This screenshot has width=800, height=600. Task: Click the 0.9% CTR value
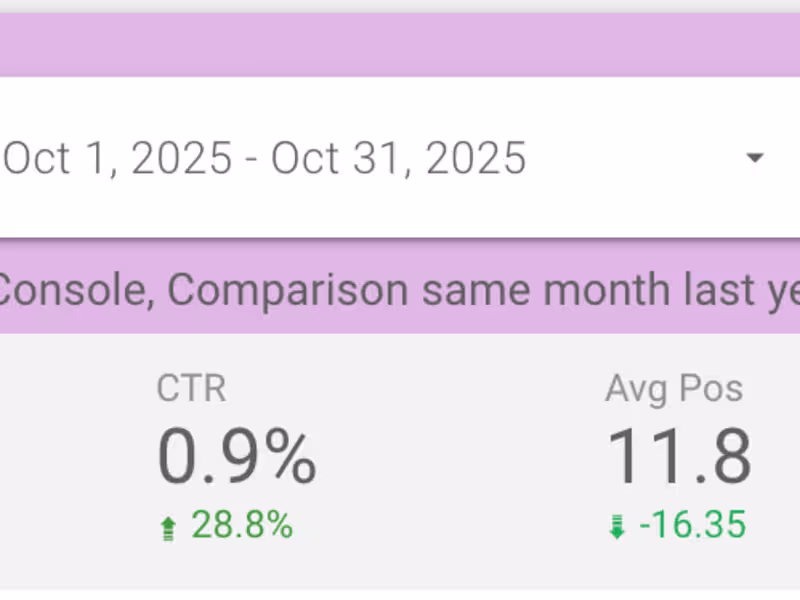click(236, 458)
